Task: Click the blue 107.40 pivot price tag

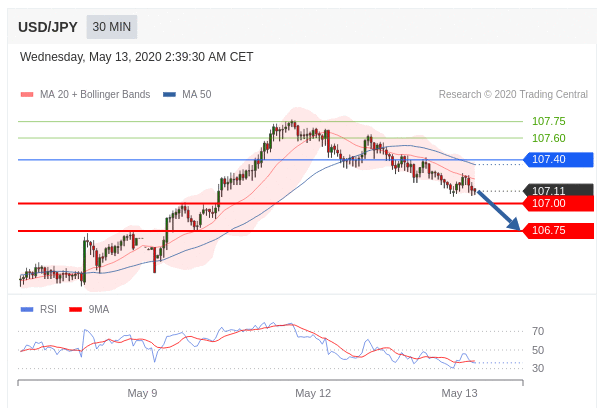Action: coord(558,159)
